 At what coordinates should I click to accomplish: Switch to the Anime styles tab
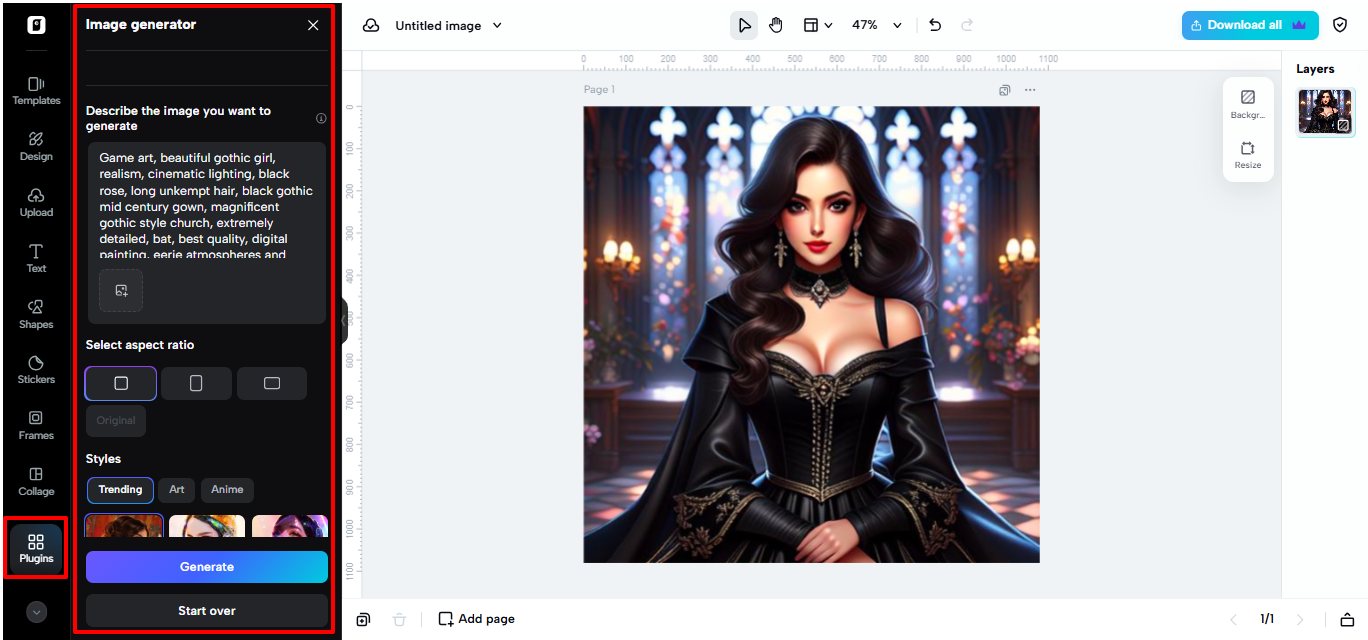(227, 490)
